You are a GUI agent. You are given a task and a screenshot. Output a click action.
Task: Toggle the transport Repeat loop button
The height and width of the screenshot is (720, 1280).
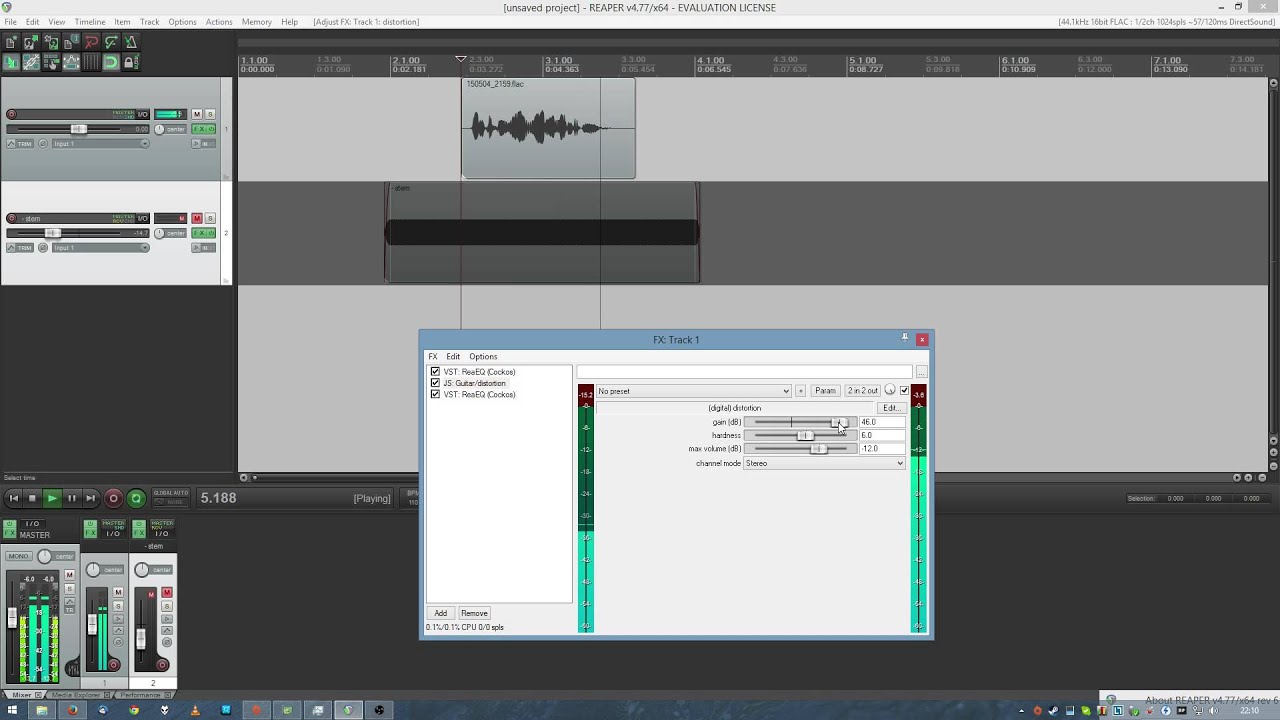pos(136,498)
